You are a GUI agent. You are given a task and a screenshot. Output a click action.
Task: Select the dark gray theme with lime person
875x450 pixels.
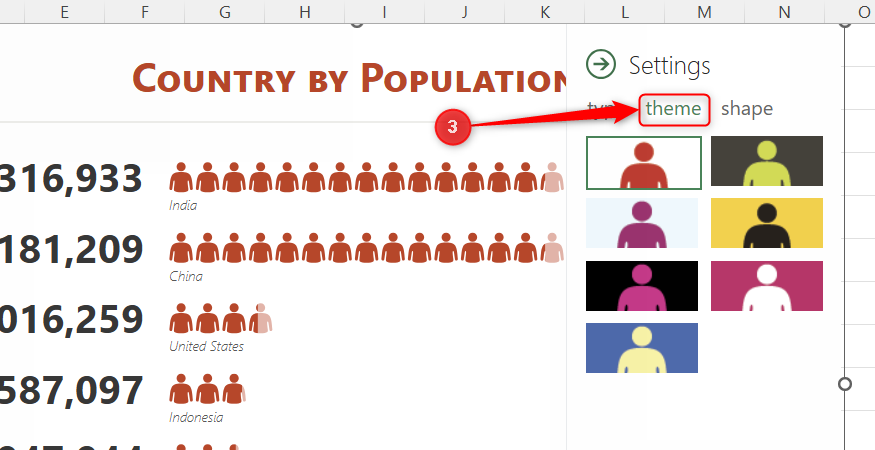[x=767, y=161]
